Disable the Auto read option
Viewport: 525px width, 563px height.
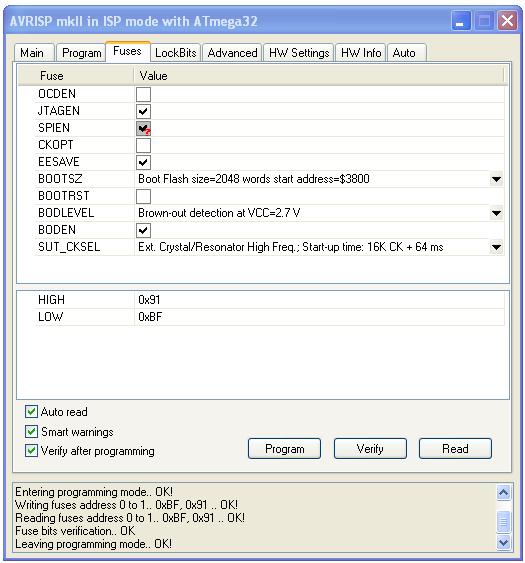coord(31,411)
